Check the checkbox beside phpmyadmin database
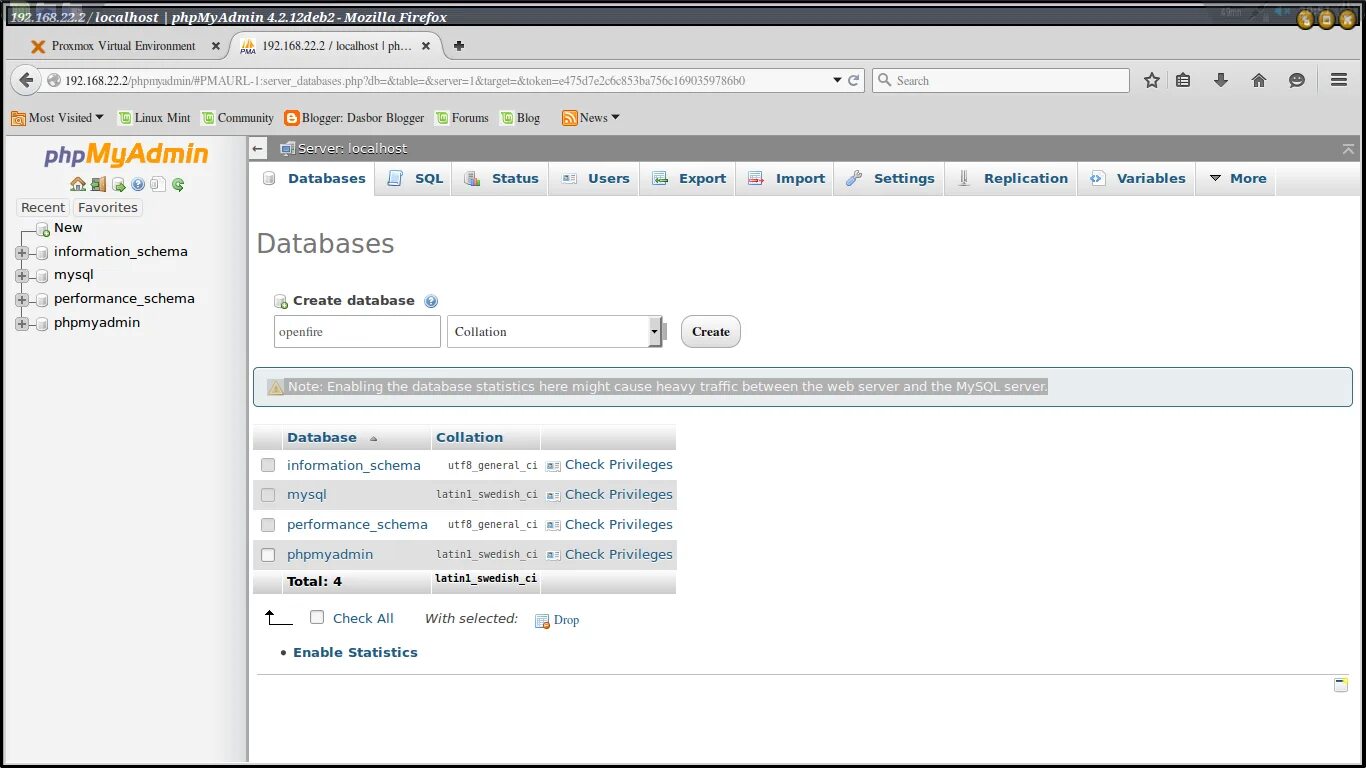The height and width of the screenshot is (768, 1366). 268,554
